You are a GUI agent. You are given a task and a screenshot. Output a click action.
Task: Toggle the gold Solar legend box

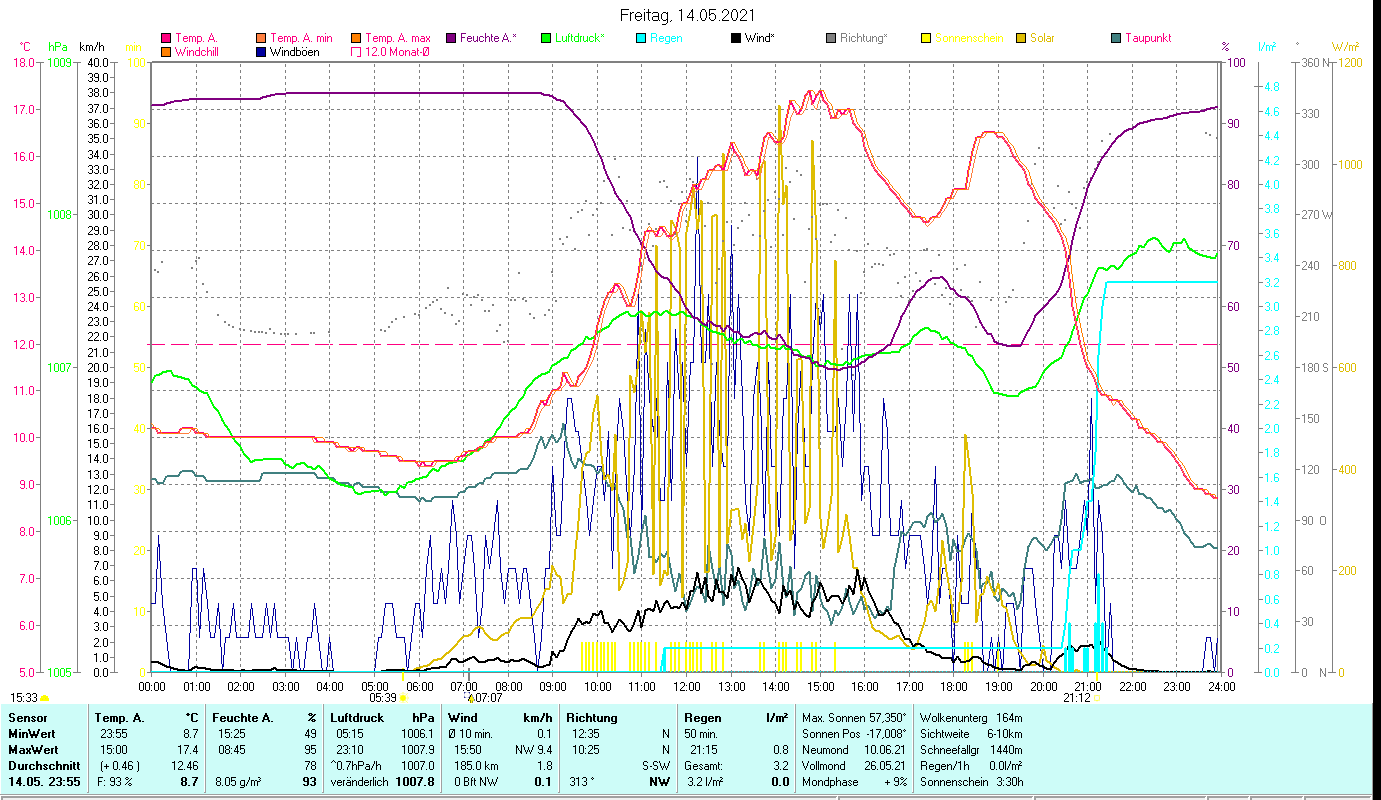coord(1021,38)
